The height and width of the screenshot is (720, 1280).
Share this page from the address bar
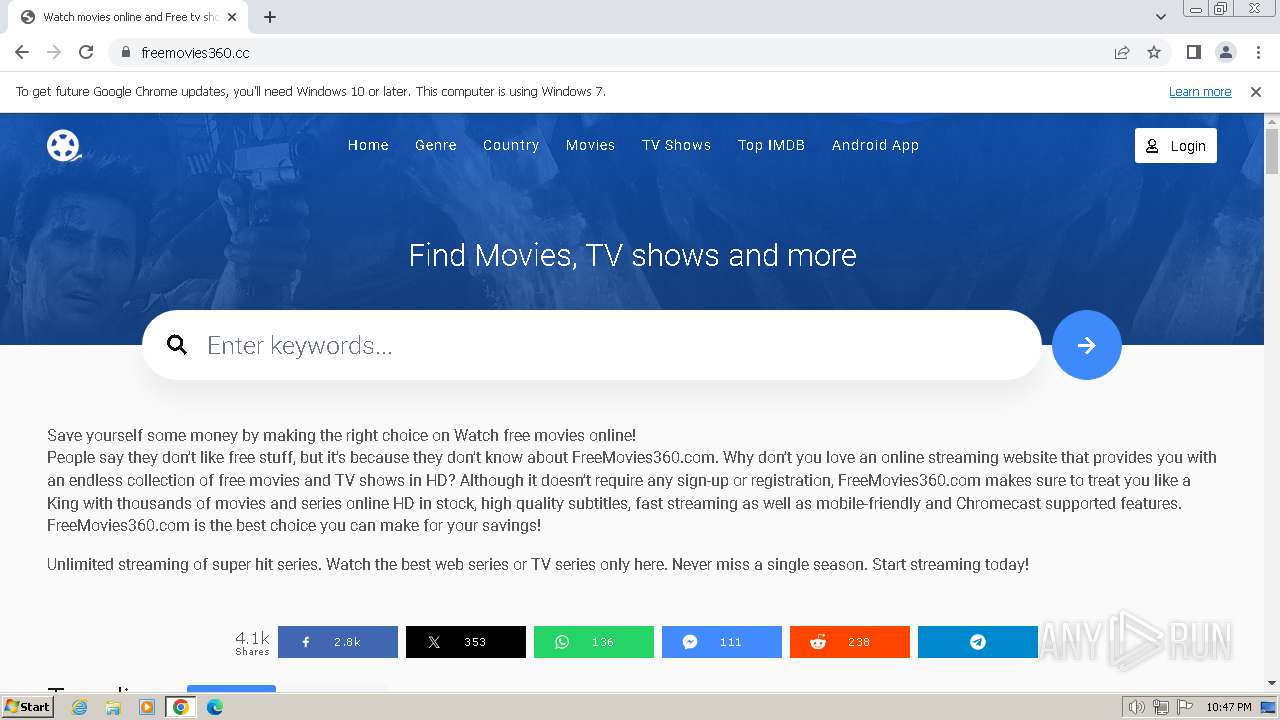click(1122, 52)
